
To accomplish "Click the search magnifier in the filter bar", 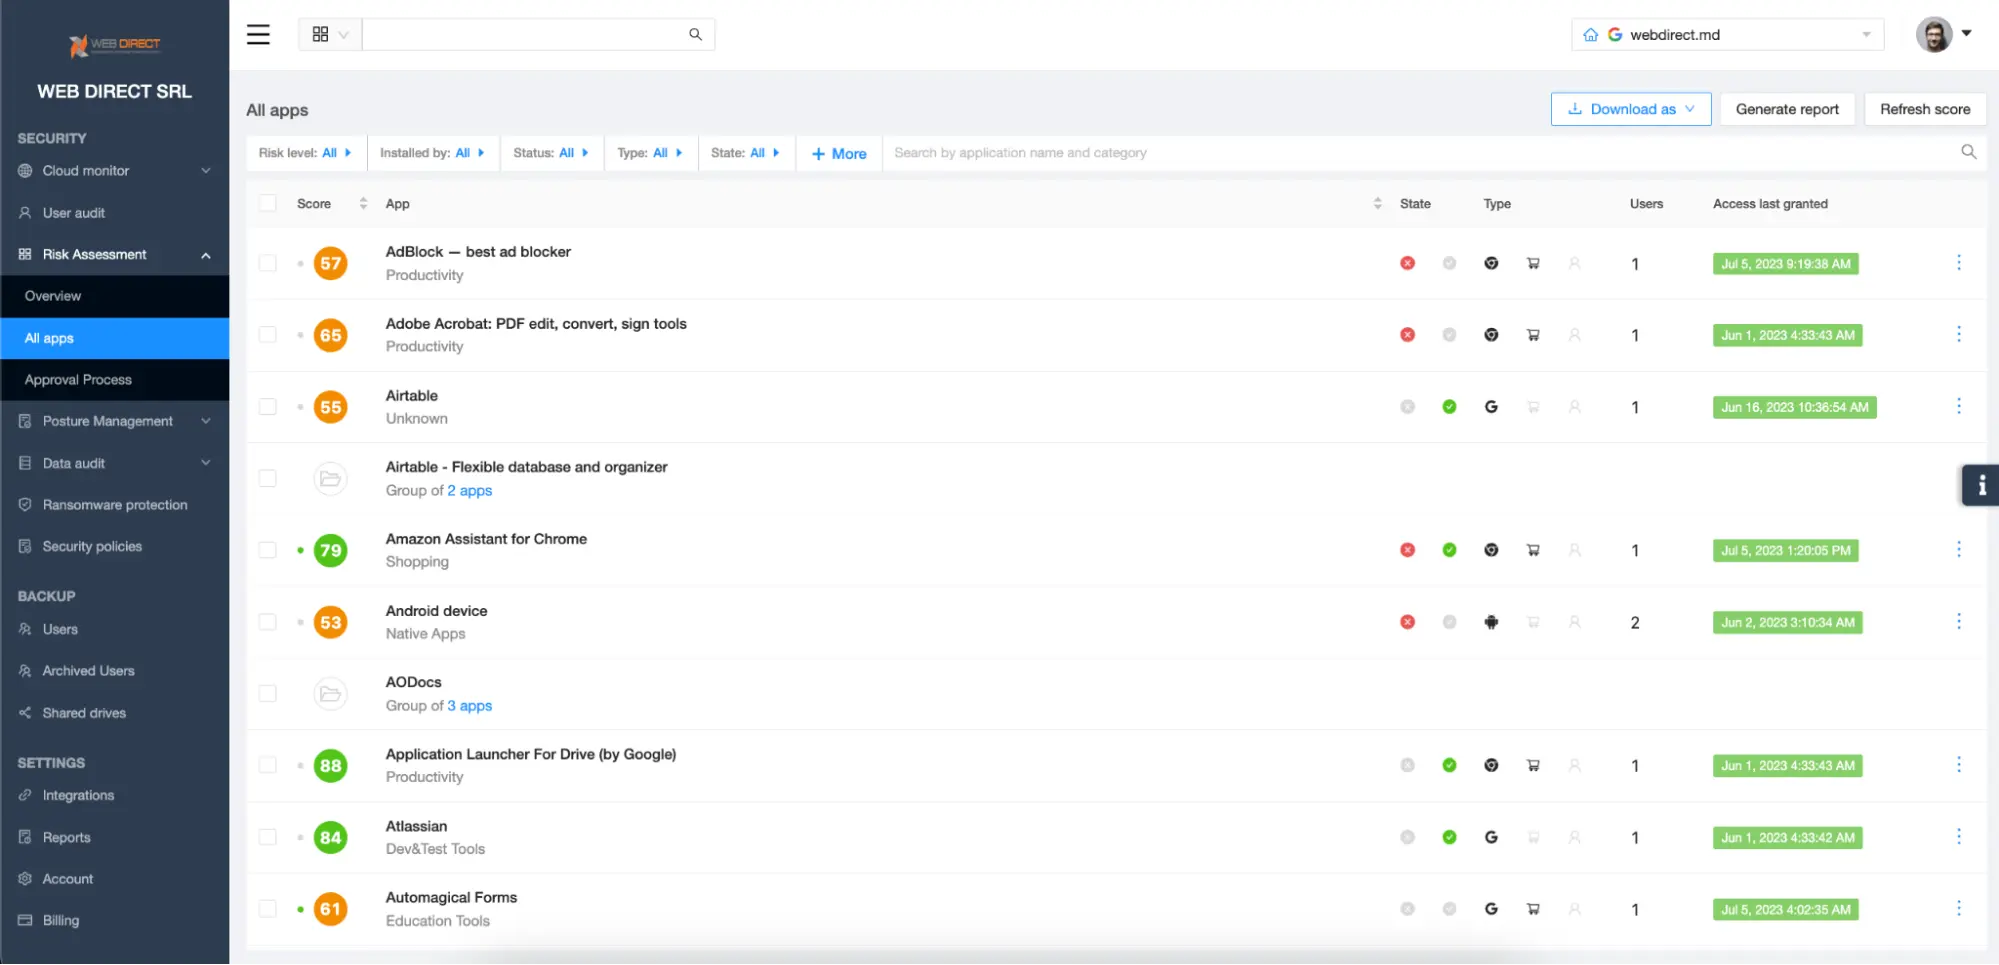I will [x=1968, y=152].
